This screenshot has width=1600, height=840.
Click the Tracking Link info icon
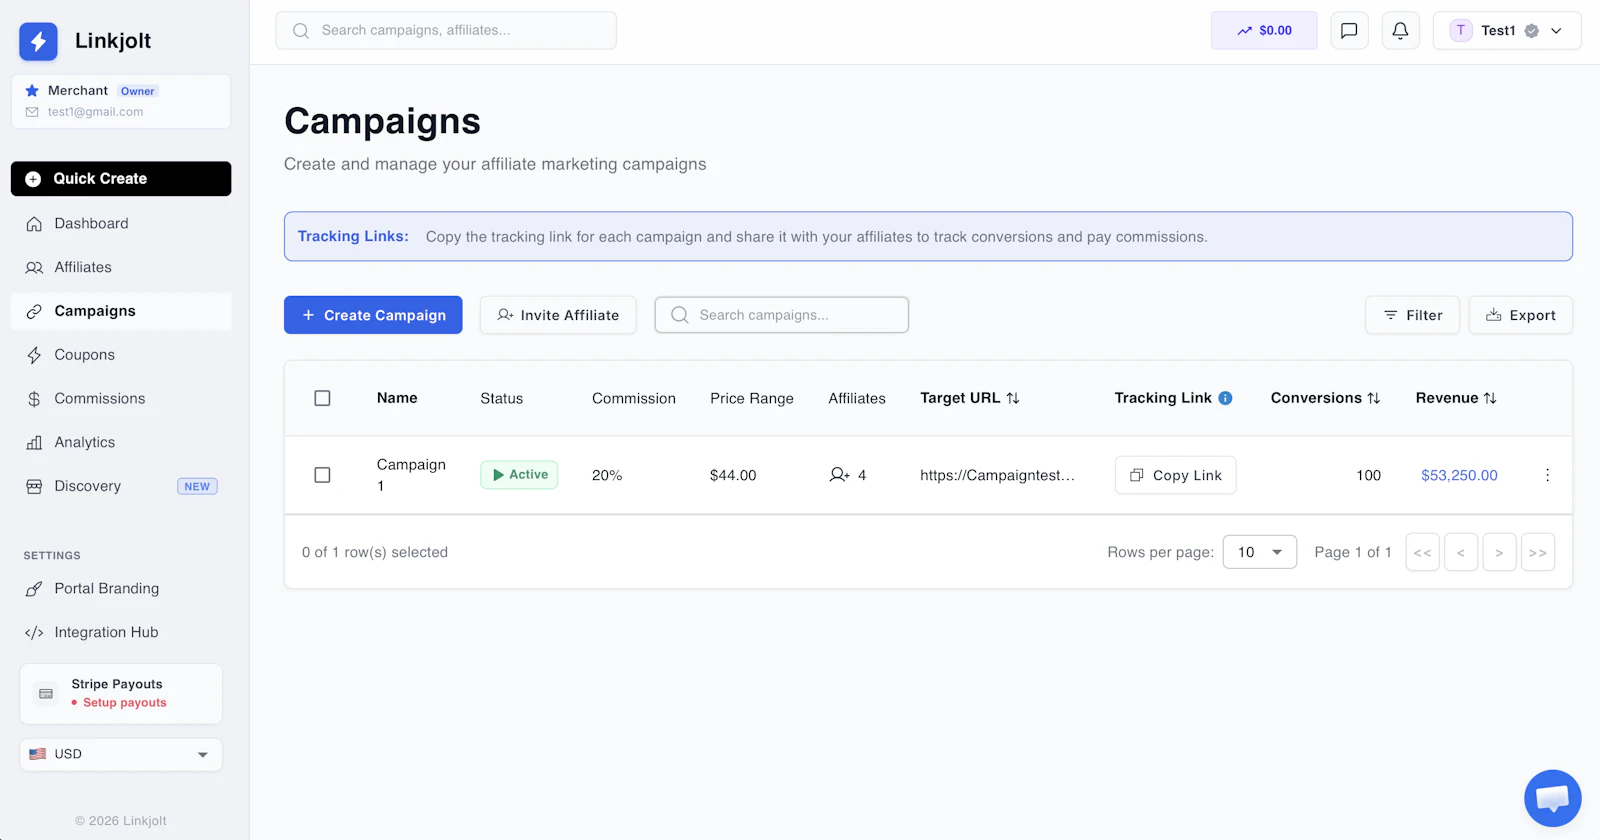point(1226,398)
